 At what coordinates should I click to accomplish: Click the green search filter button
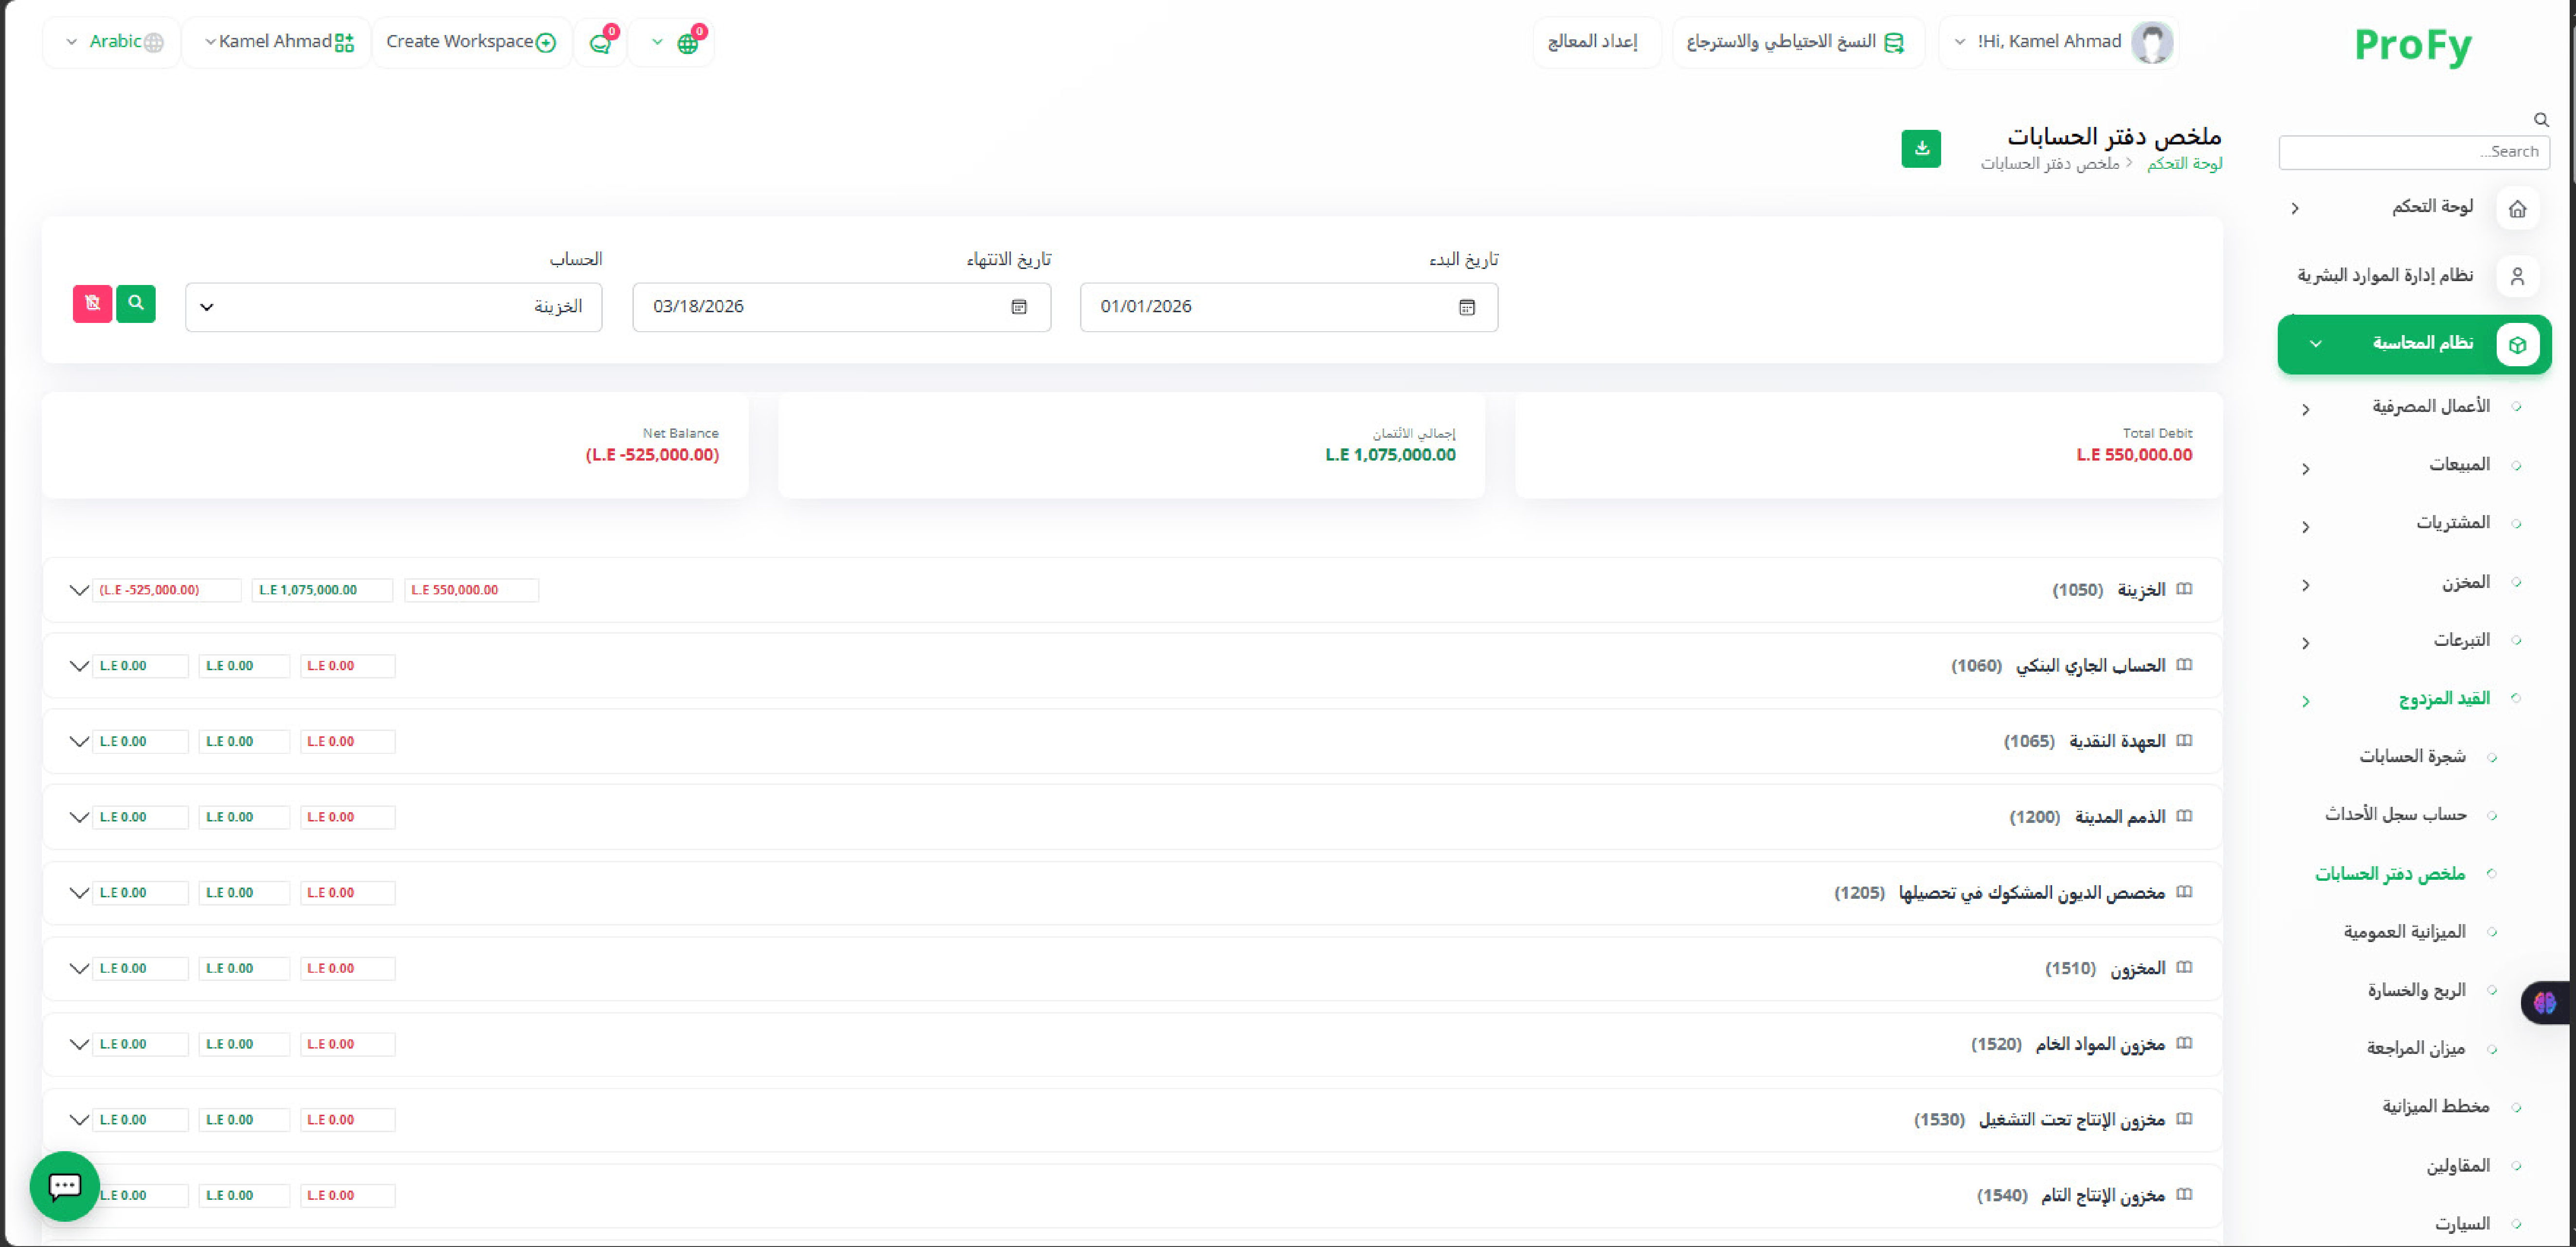(x=136, y=303)
